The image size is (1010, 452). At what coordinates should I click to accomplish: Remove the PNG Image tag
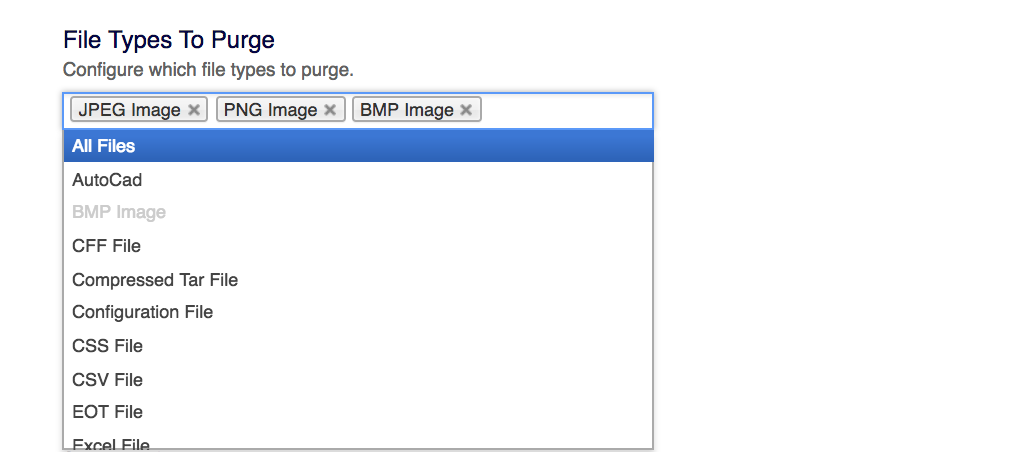point(330,110)
